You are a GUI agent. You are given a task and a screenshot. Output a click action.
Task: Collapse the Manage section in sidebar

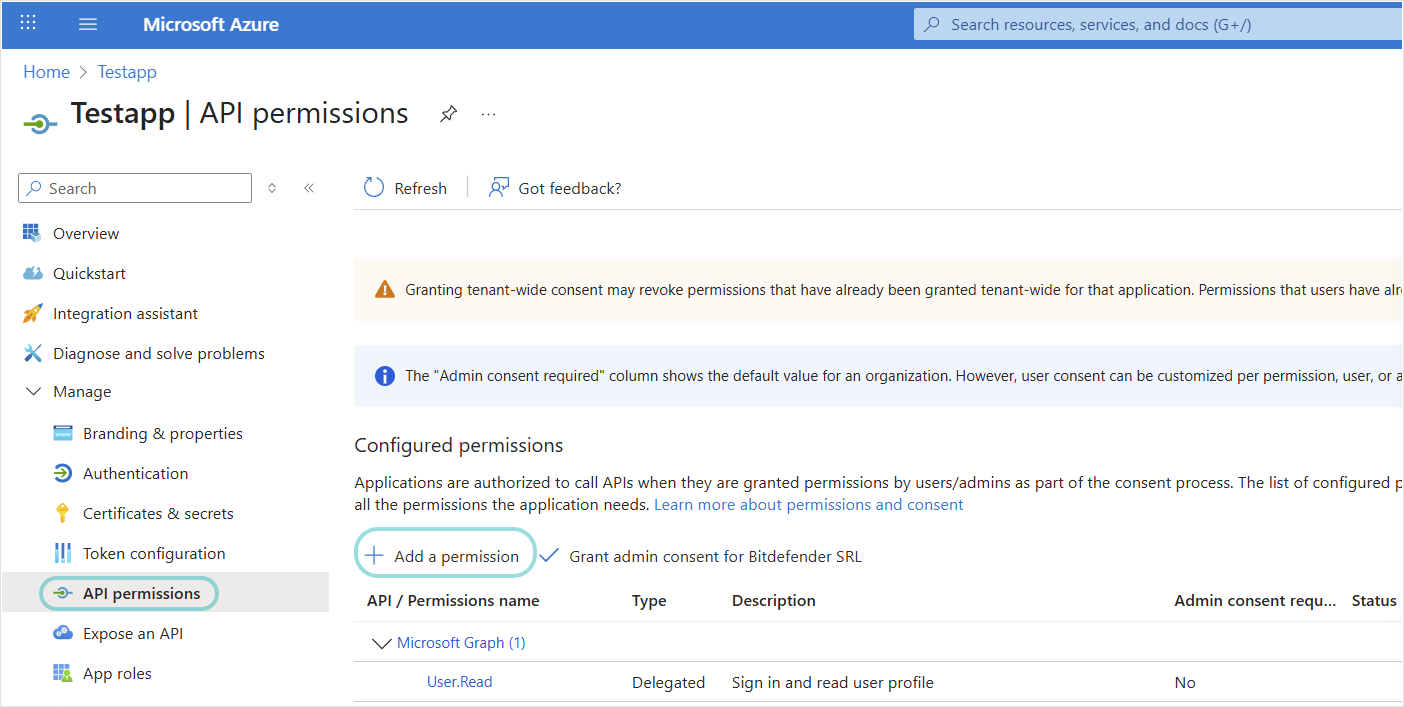34,392
